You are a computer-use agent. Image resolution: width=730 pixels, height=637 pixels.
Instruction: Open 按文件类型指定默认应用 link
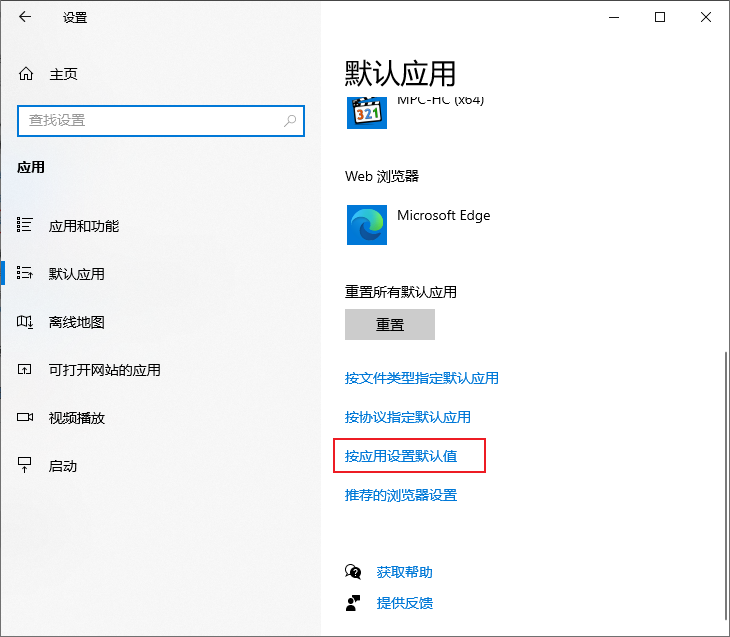[422, 378]
